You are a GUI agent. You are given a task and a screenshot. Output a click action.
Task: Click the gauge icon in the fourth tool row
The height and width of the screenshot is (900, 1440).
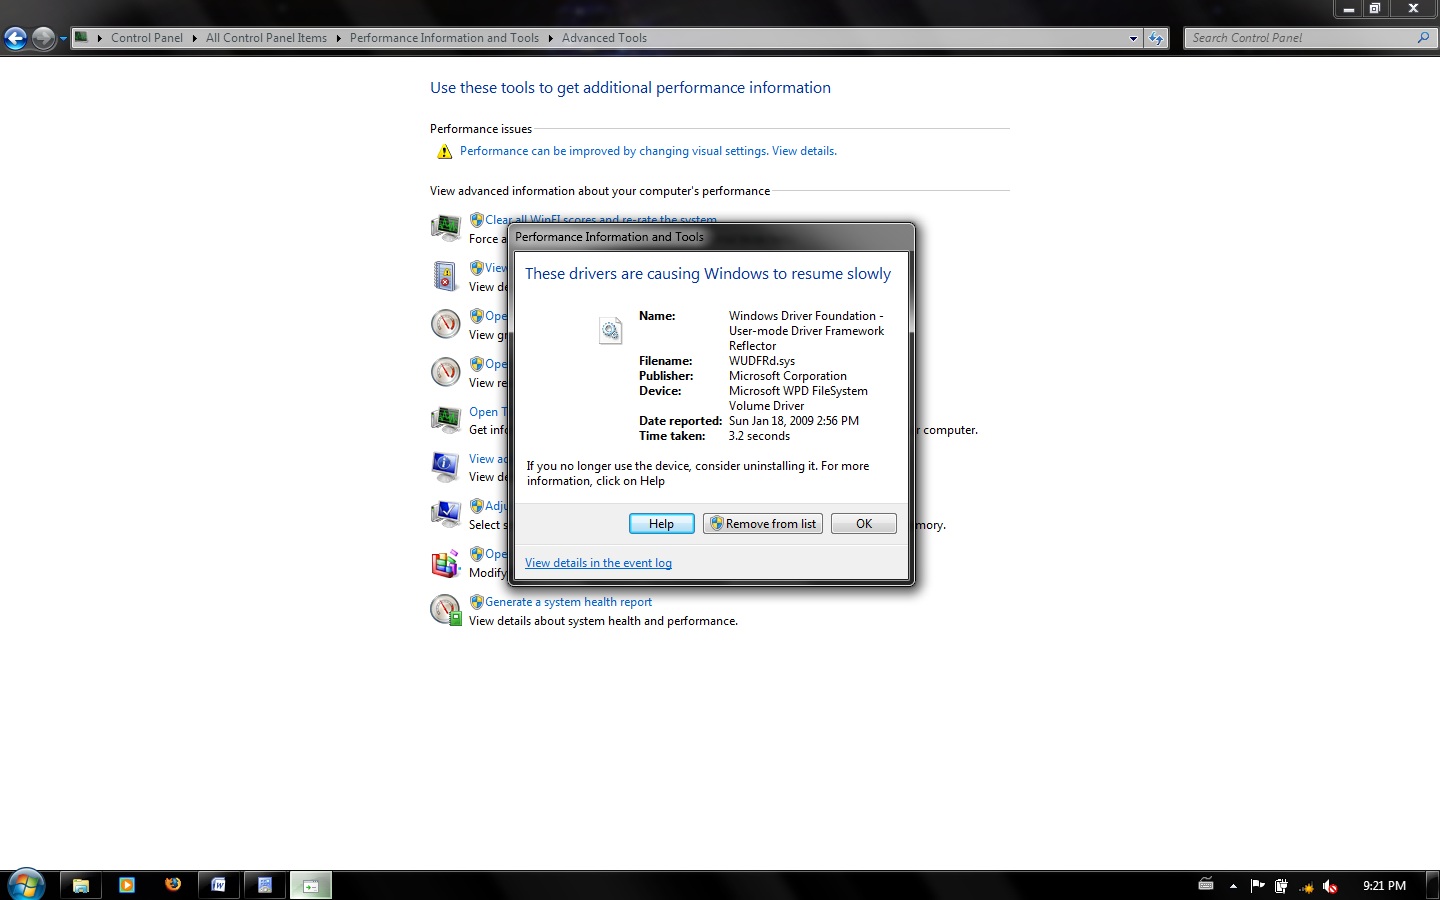click(x=445, y=372)
